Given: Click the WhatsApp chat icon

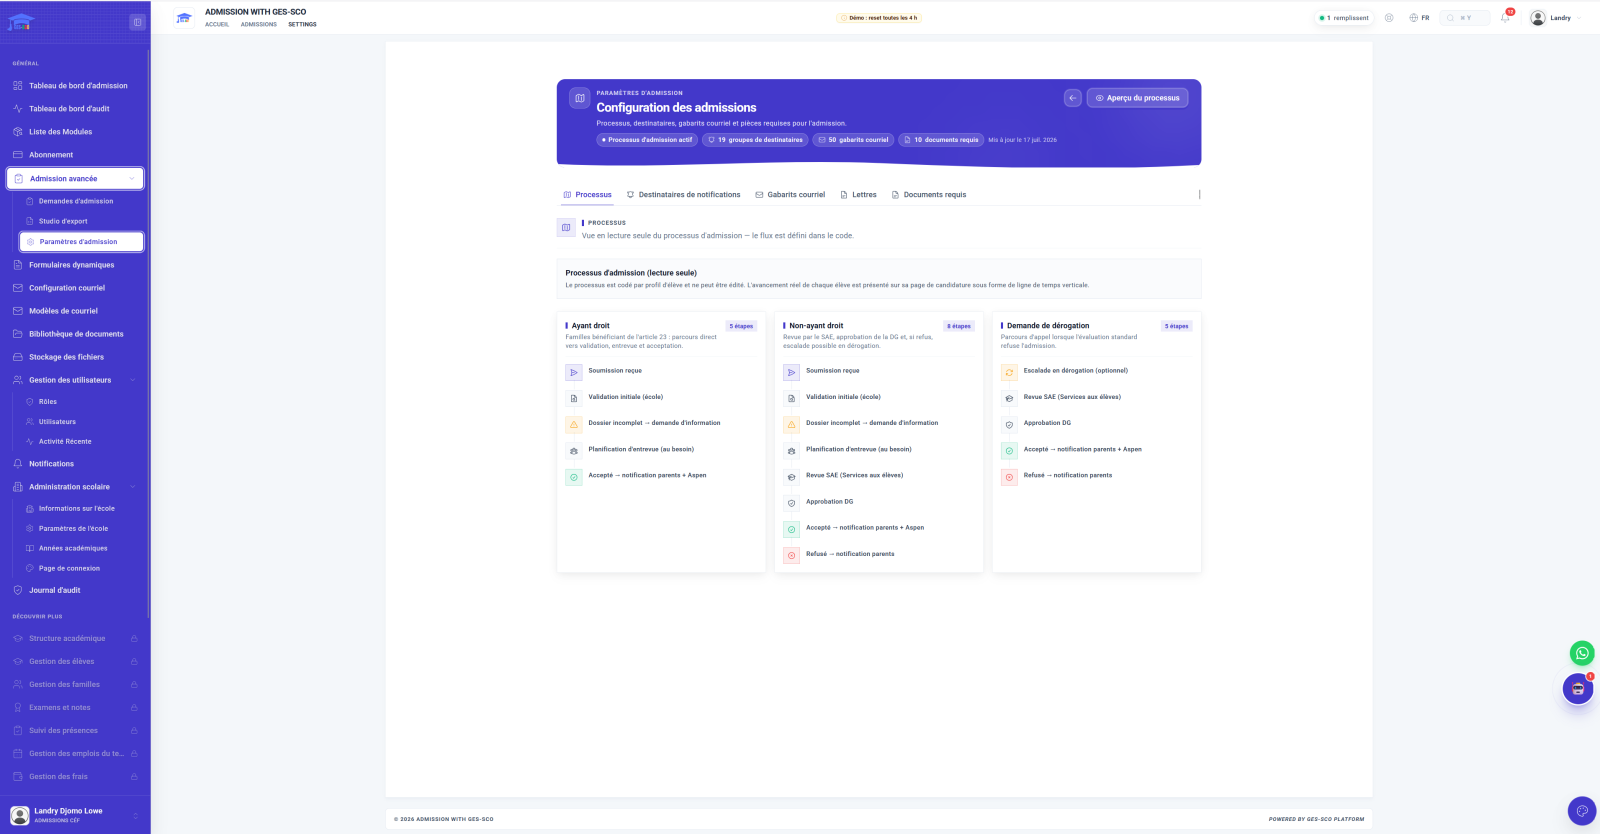Looking at the screenshot, I should coord(1582,653).
